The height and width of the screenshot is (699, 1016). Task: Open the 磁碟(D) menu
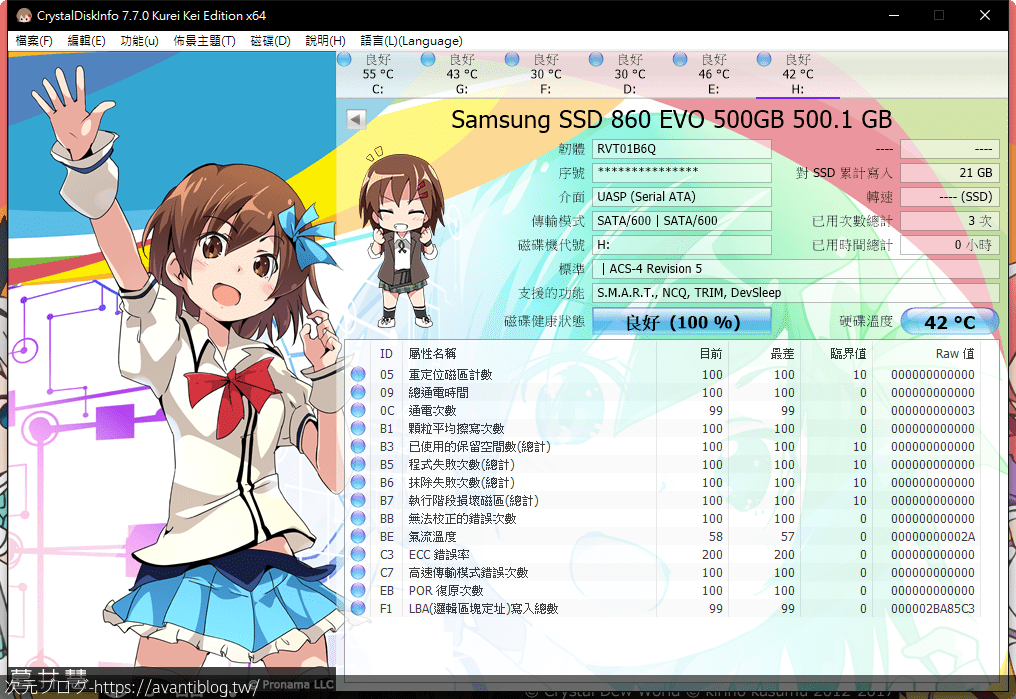[x=270, y=41]
